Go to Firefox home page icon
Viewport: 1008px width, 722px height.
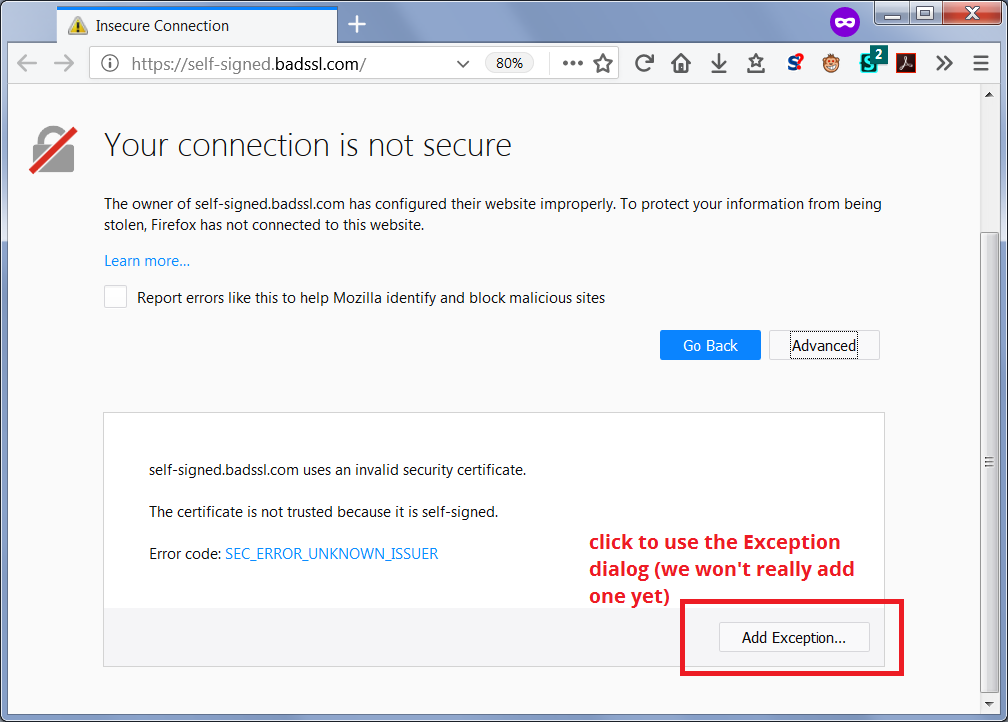(x=681, y=63)
